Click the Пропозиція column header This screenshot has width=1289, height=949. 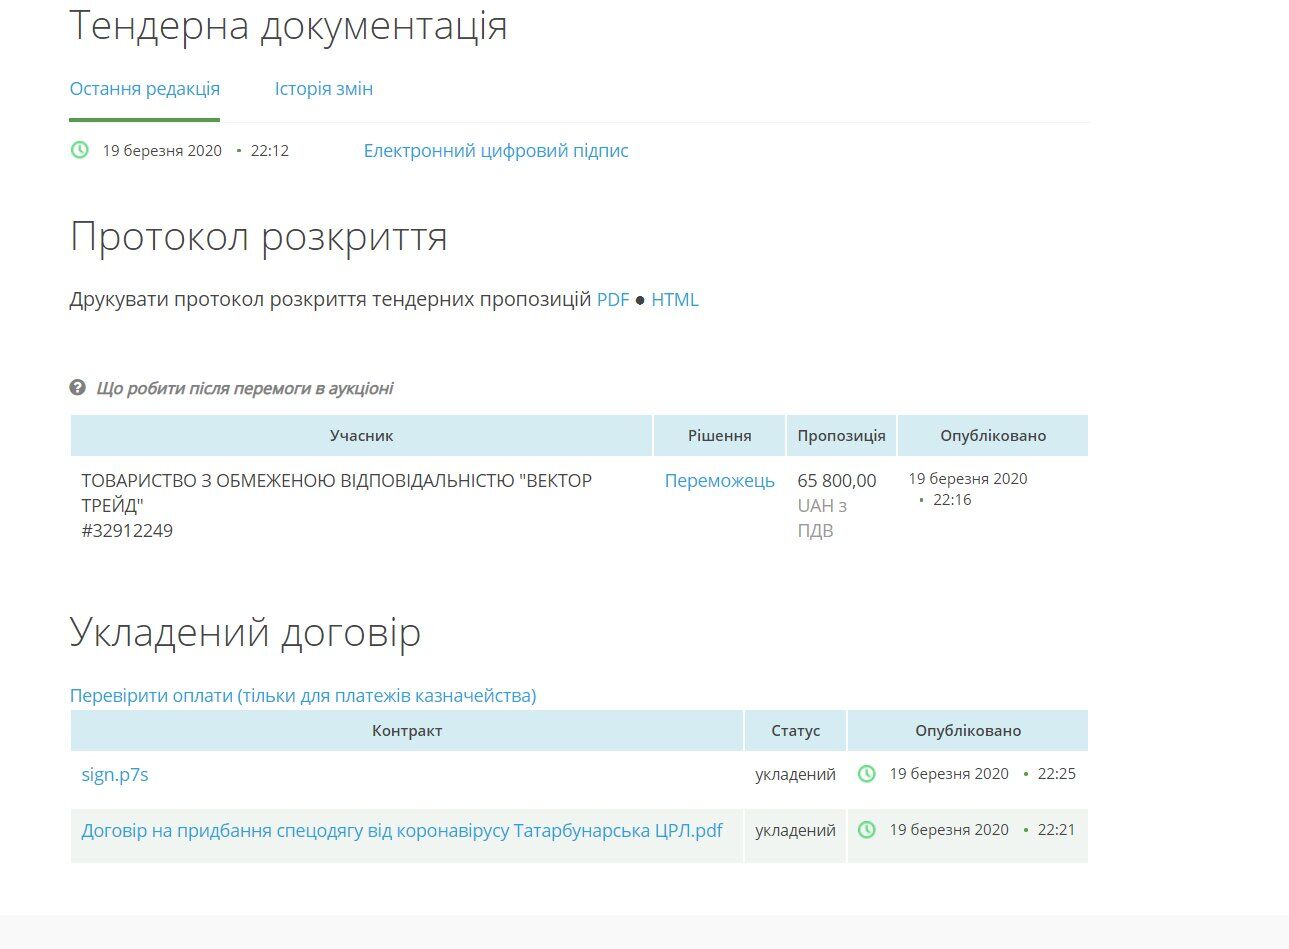pos(841,436)
